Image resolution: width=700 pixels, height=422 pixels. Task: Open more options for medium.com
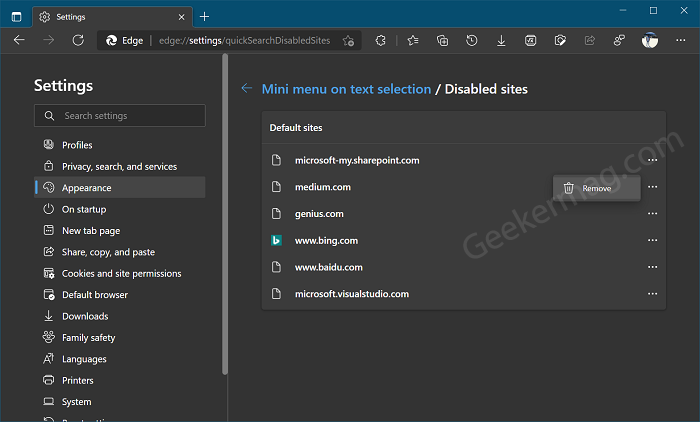pos(652,187)
